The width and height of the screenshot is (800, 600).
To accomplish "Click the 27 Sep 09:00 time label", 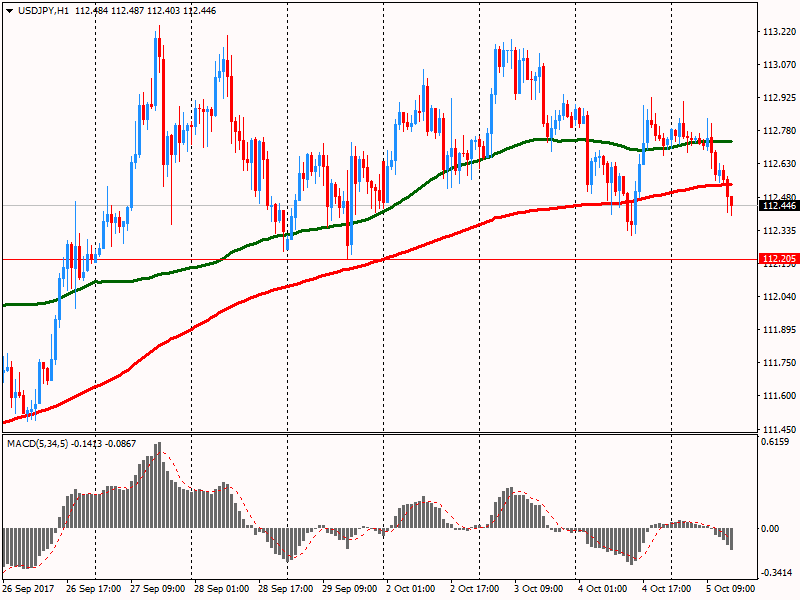I will (x=158, y=589).
